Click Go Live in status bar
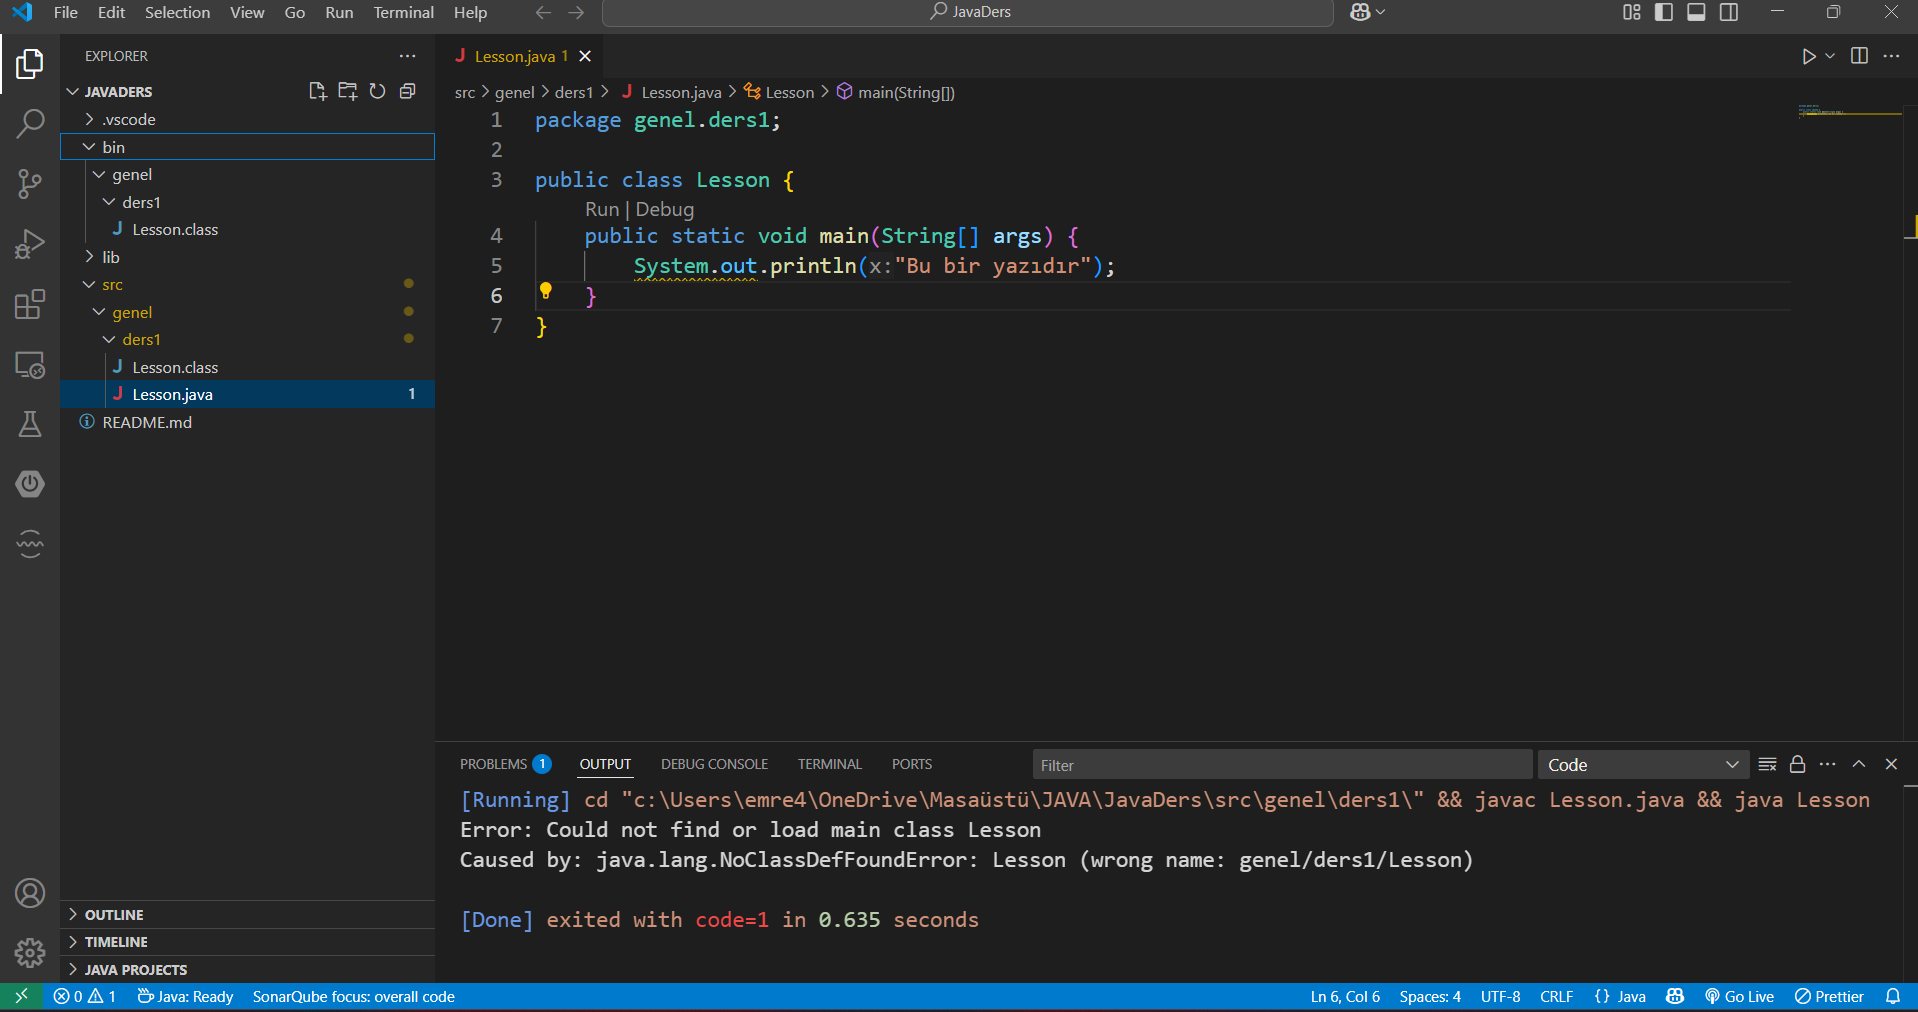1918x1012 pixels. (1739, 996)
